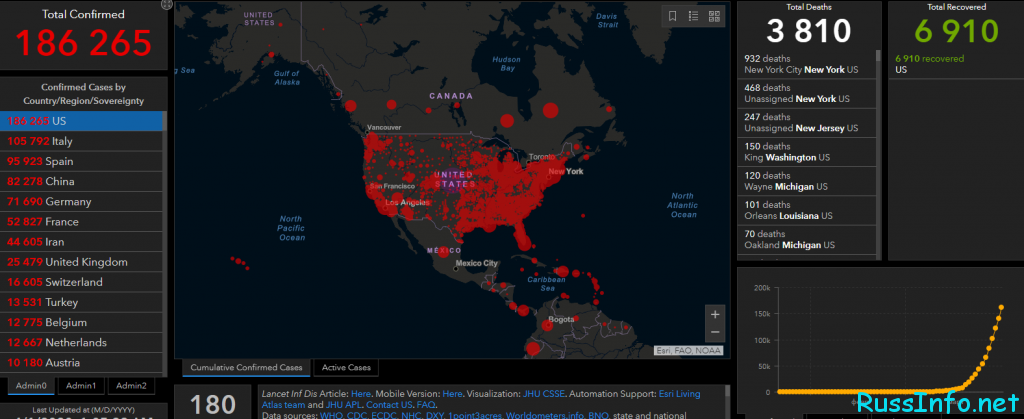Open the map bookmarks icon
The width and height of the screenshot is (1024, 419).
pyautogui.click(x=672, y=16)
